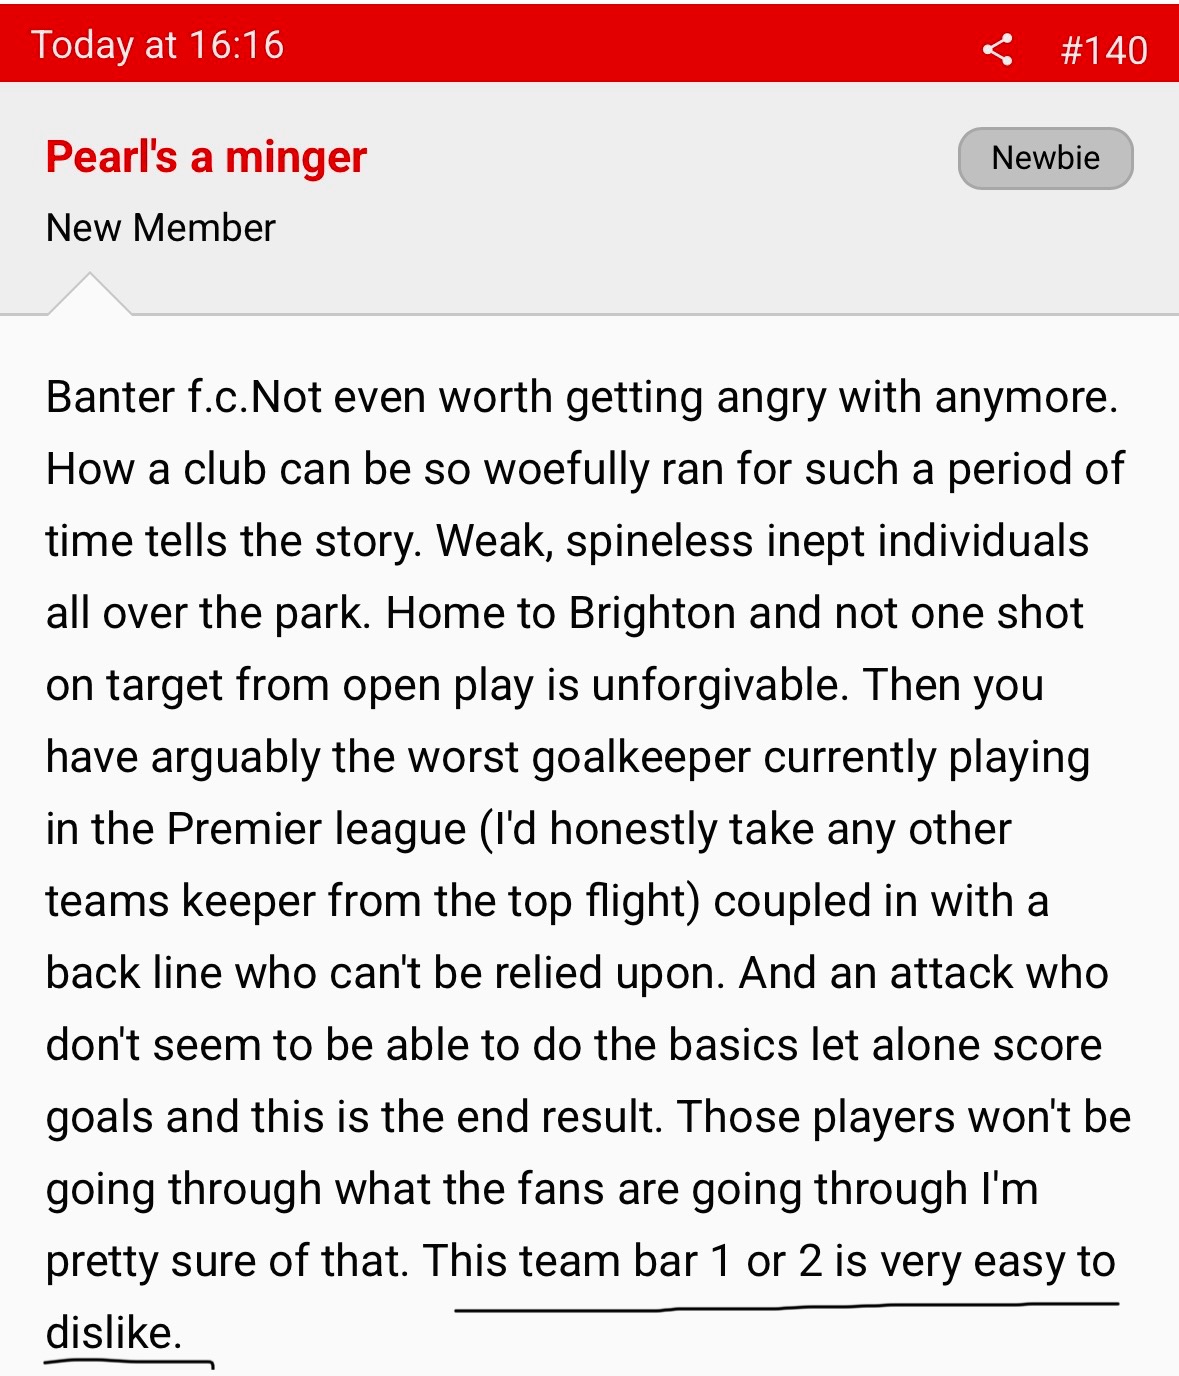Click the line starting 'How a club can be'
The width and height of the screenshot is (1179, 1376).
point(585,470)
